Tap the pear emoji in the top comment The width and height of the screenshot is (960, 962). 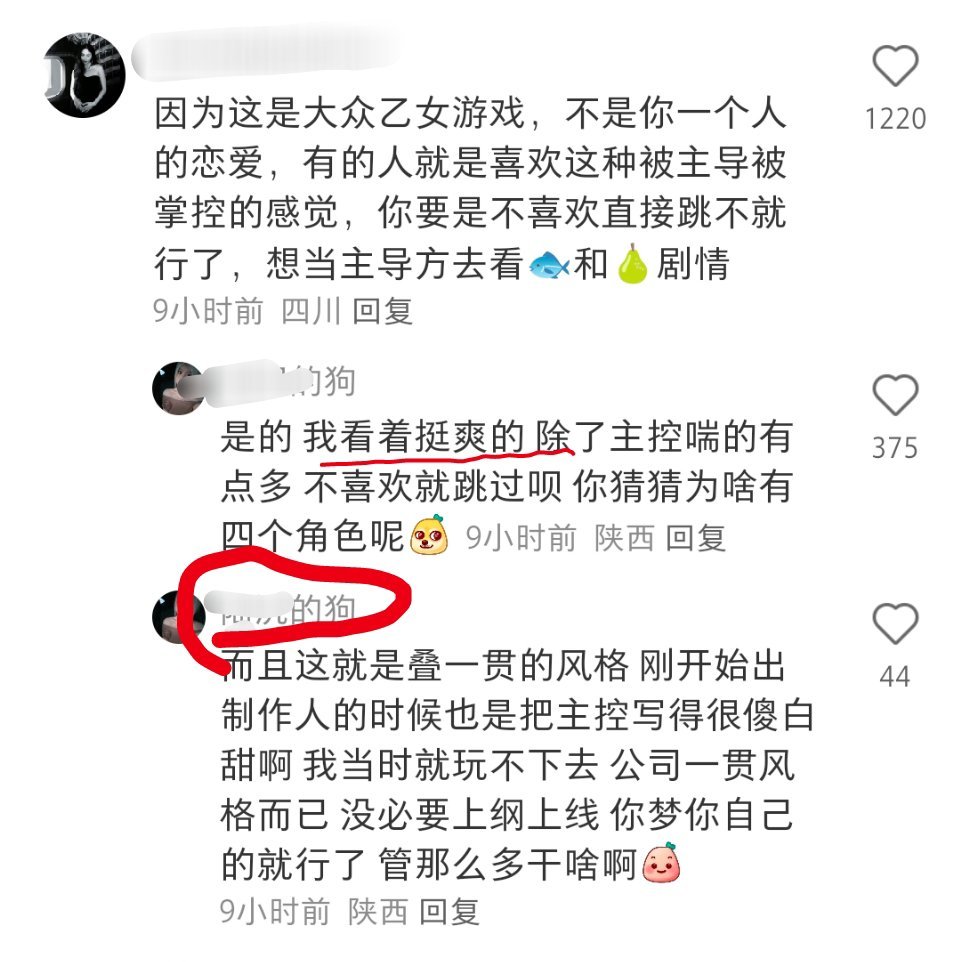pos(632,264)
